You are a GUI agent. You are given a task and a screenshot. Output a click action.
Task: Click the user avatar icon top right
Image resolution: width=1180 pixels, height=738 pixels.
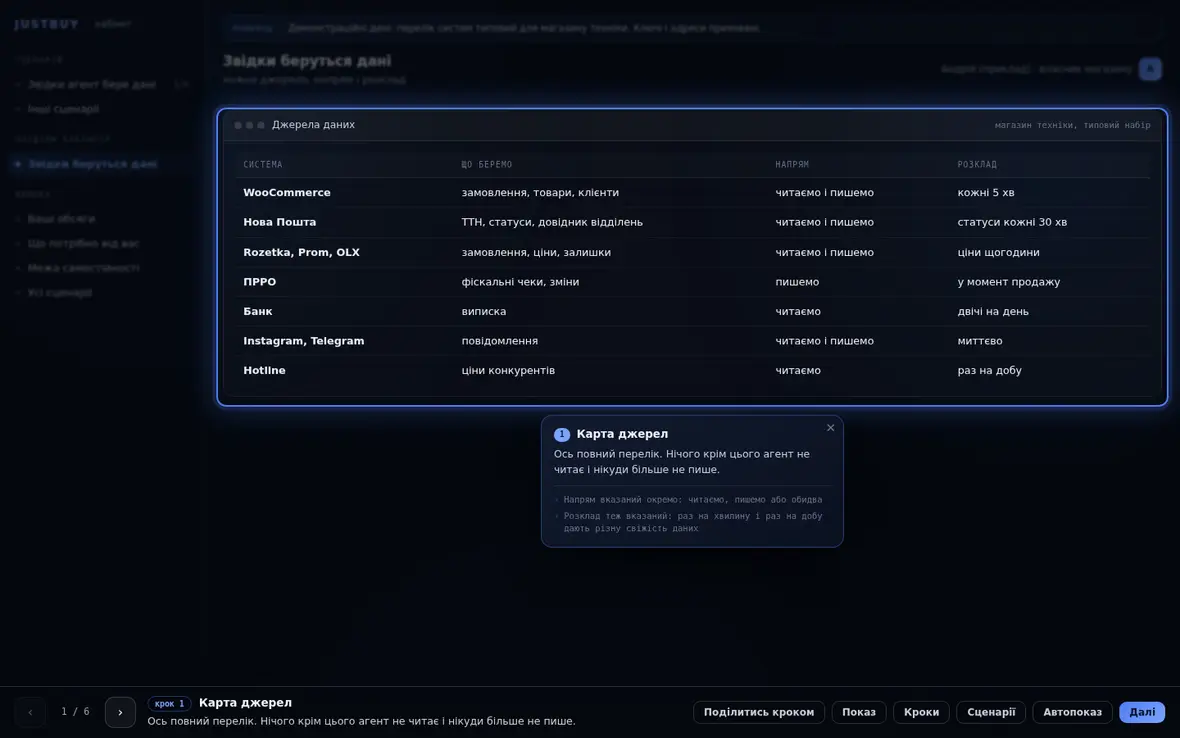pyautogui.click(x=1149, y=69)
